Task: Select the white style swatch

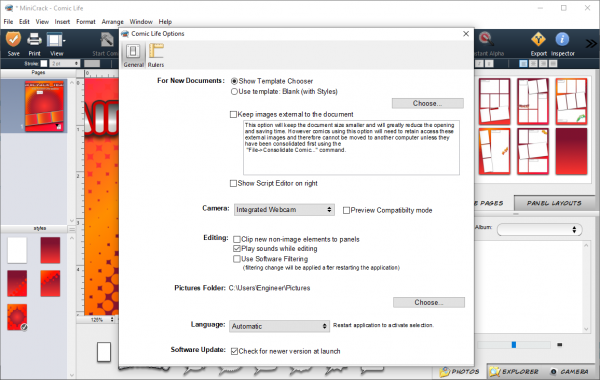Action: pyautogui.click(x=17, y=250)
